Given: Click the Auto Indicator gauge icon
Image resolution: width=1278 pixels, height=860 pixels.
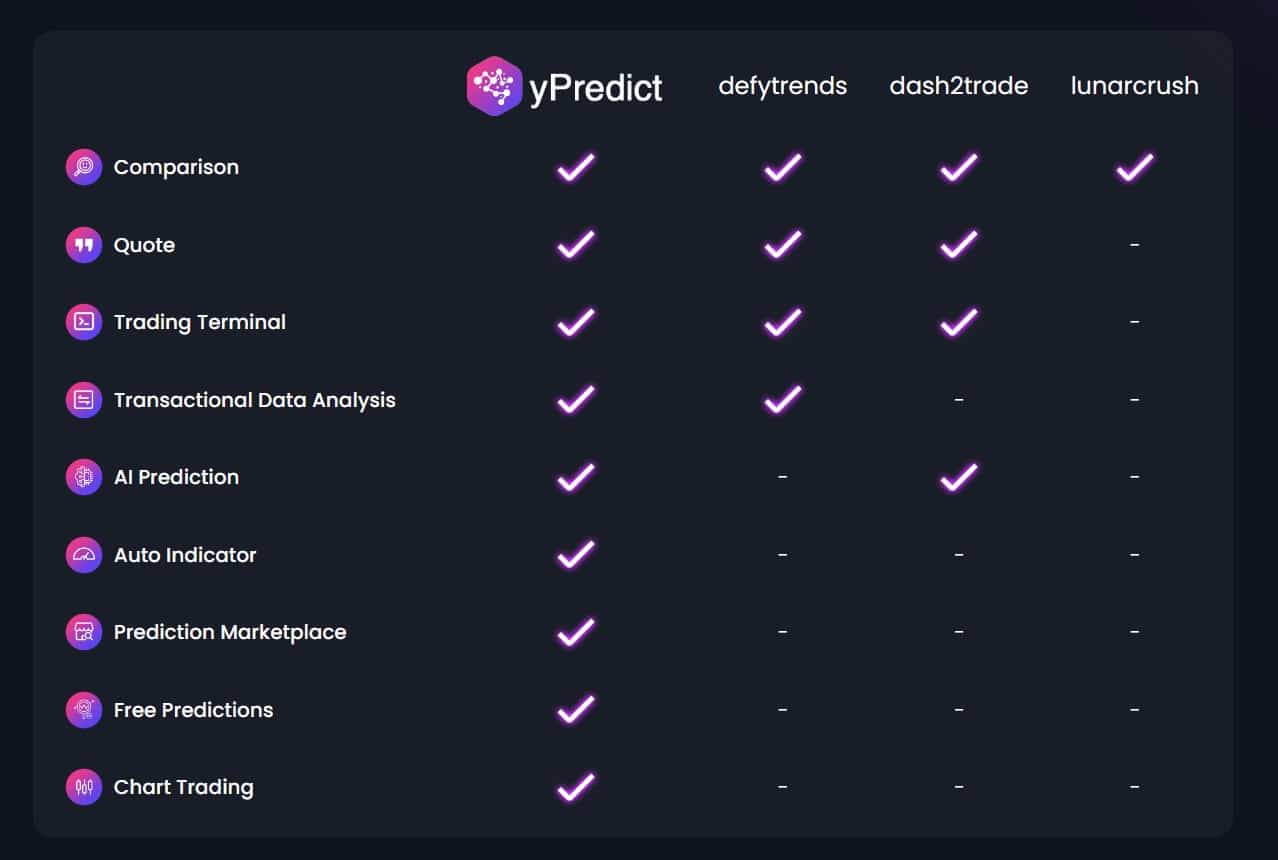Looking at the screenshot, I should coord(84,555).
